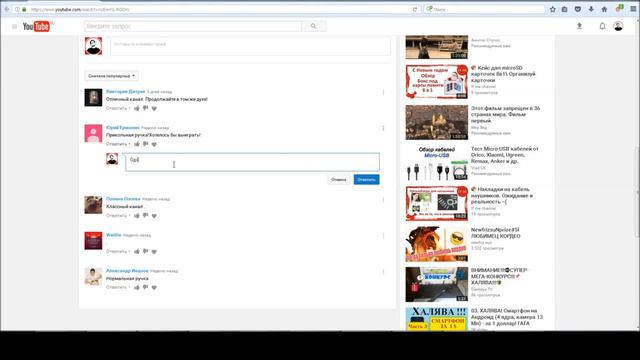Open three-dot menu on 'Нормальная ручка' comment
The height and width of the screenshot is (360, 640).
[x=383, y=272]
